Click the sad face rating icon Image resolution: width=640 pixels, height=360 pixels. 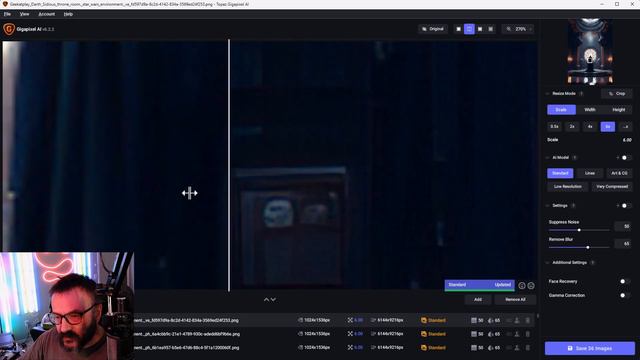(531, 286)
